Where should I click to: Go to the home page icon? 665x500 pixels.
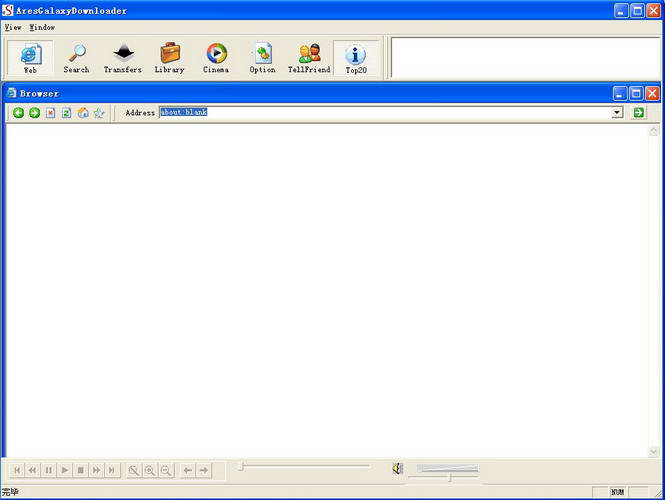[83, 113]
